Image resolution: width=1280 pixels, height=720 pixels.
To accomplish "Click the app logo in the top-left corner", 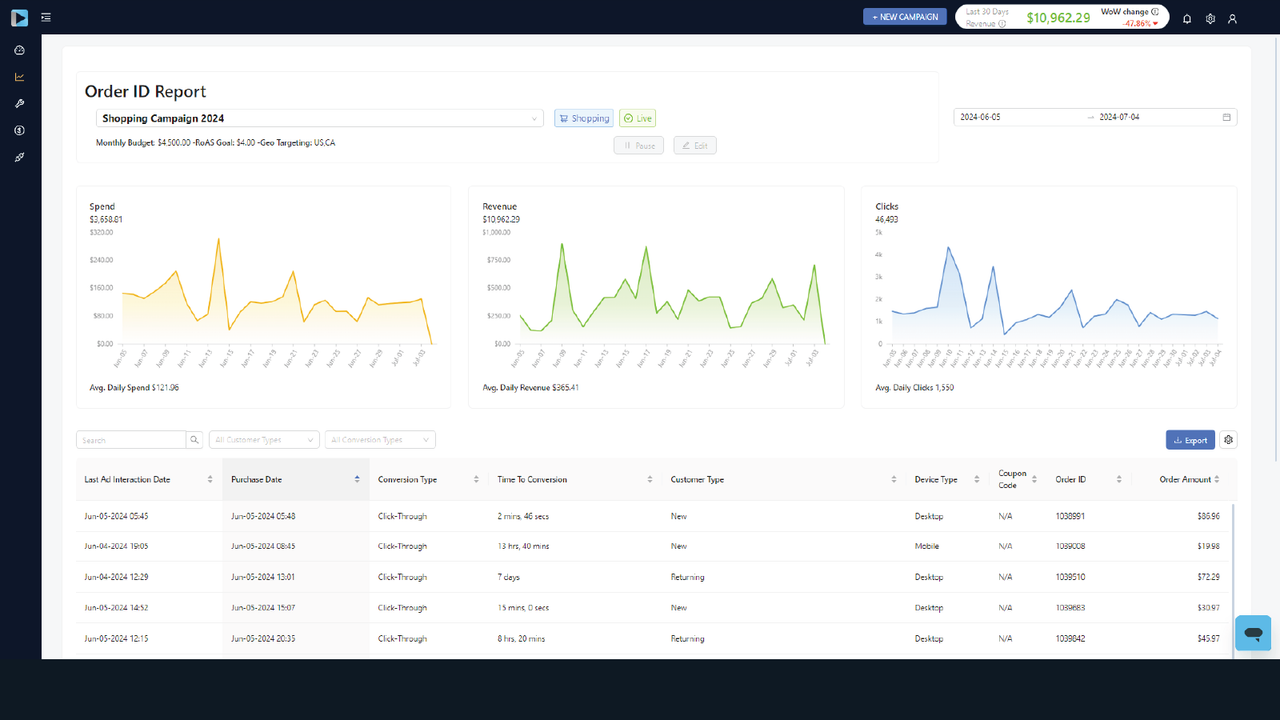I will point(20,17).
